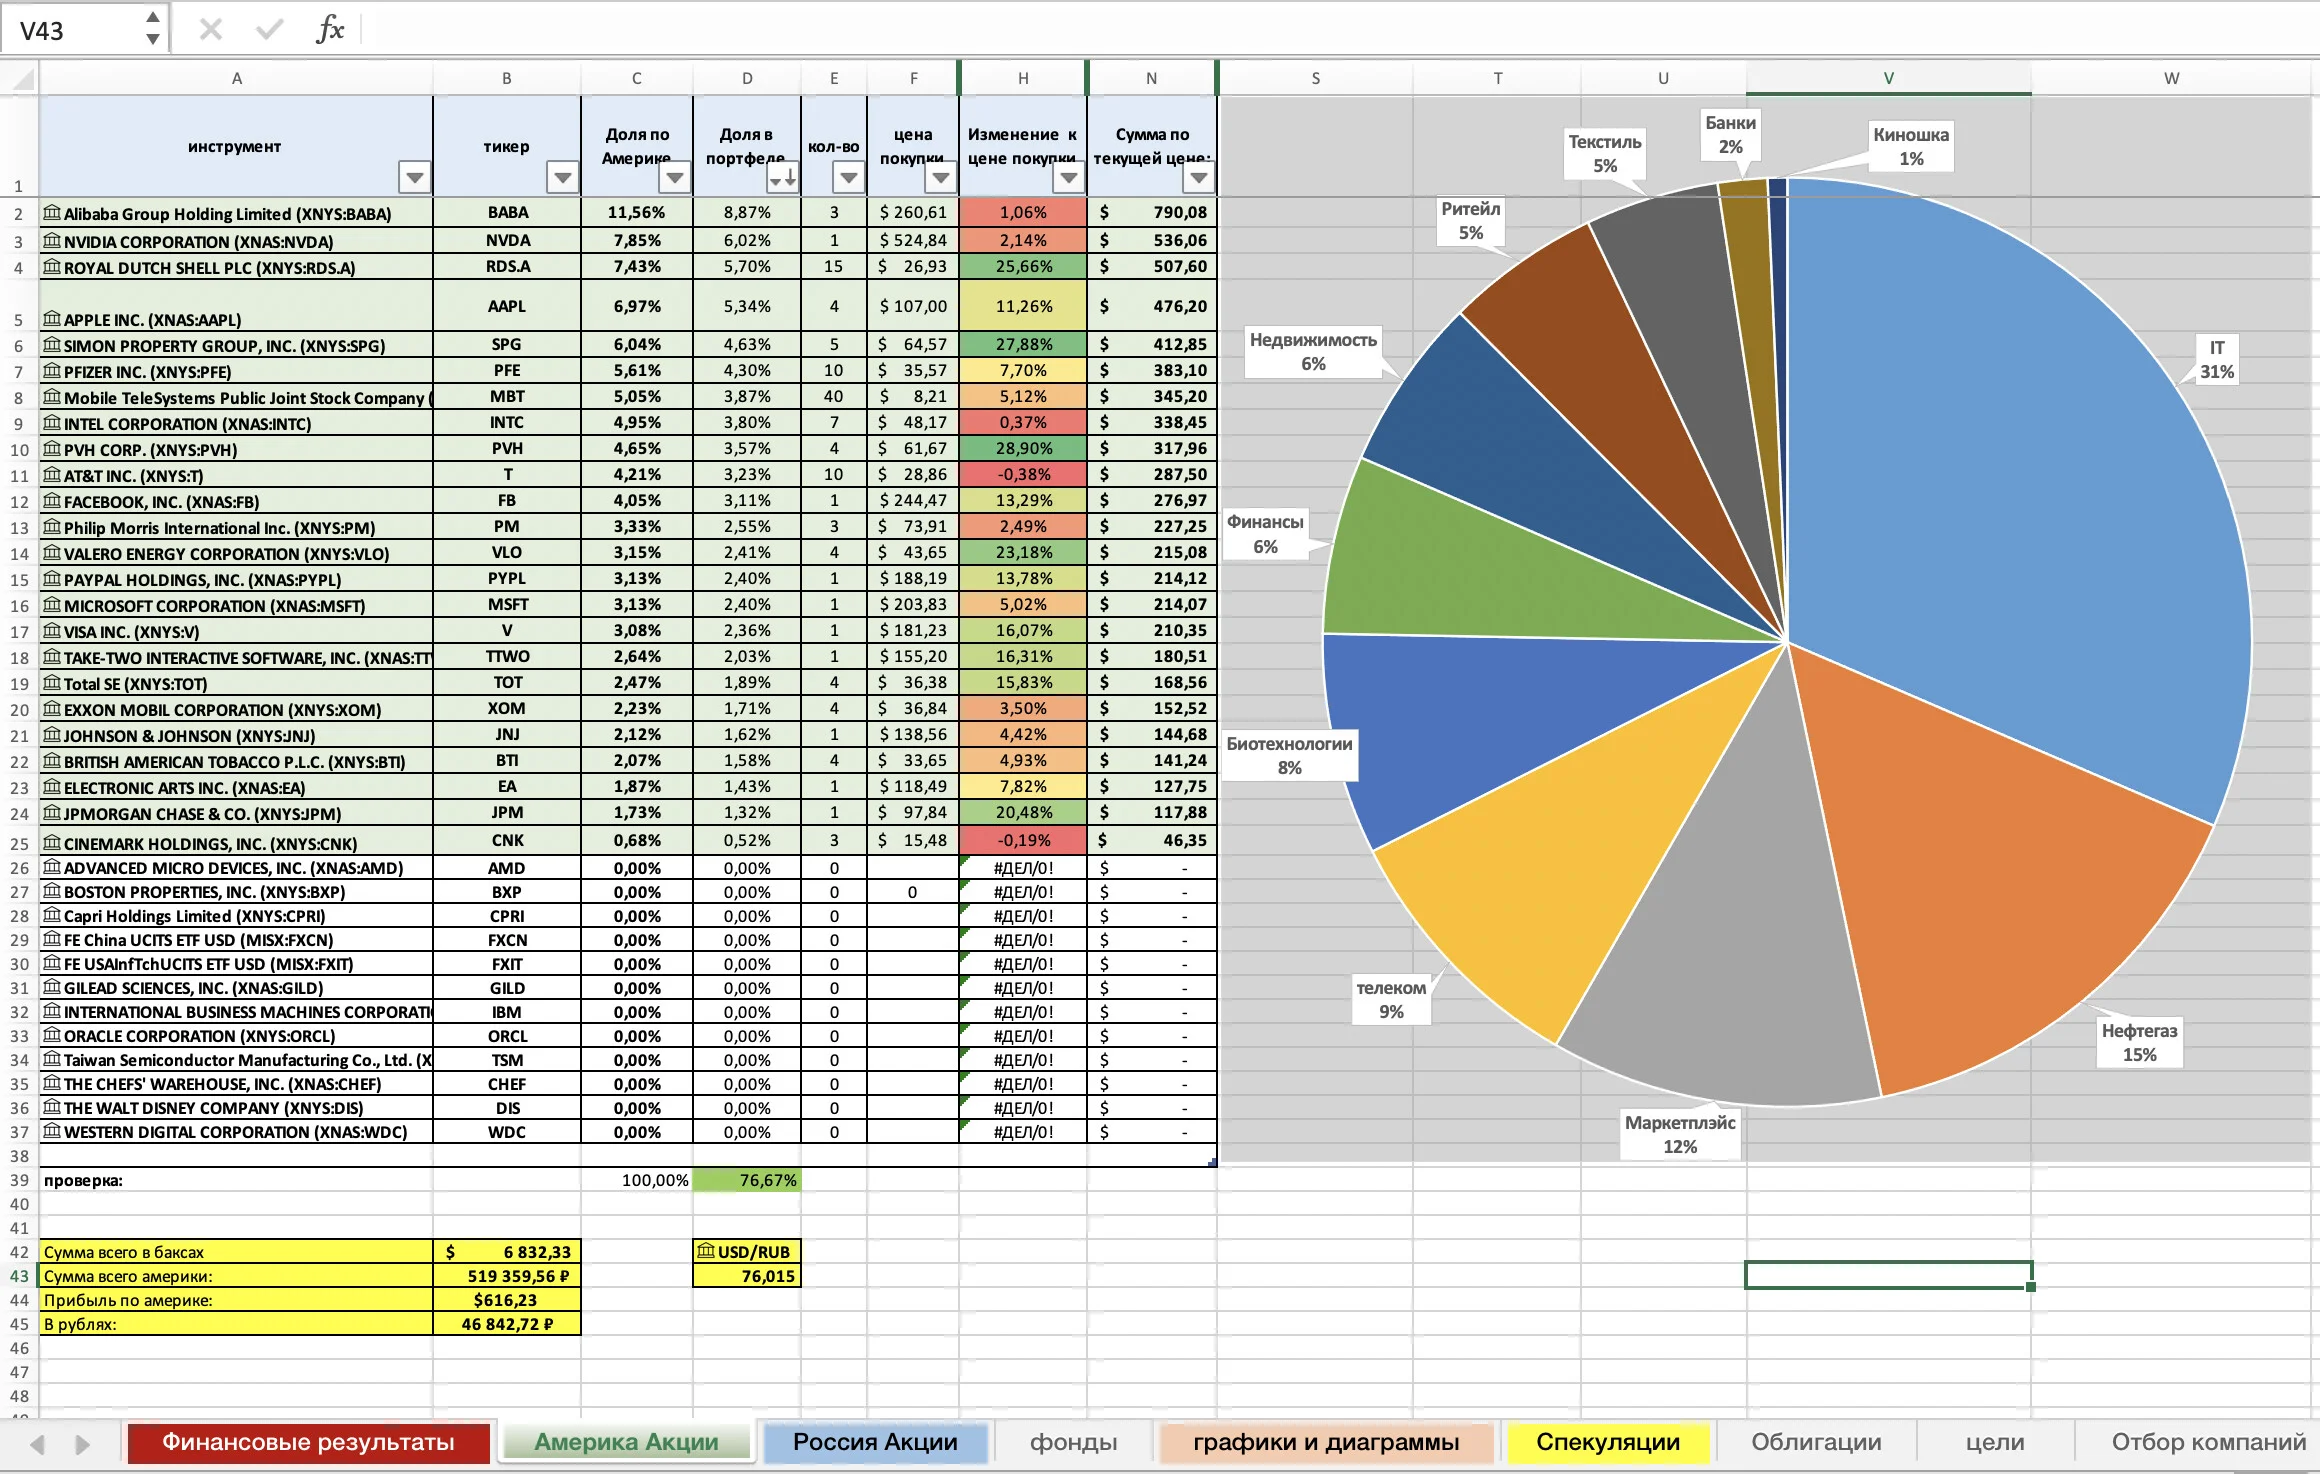Click the stock icon beside APPLE INC.
Viewport: 2320px width, 1474px height.
pos(52,318)
